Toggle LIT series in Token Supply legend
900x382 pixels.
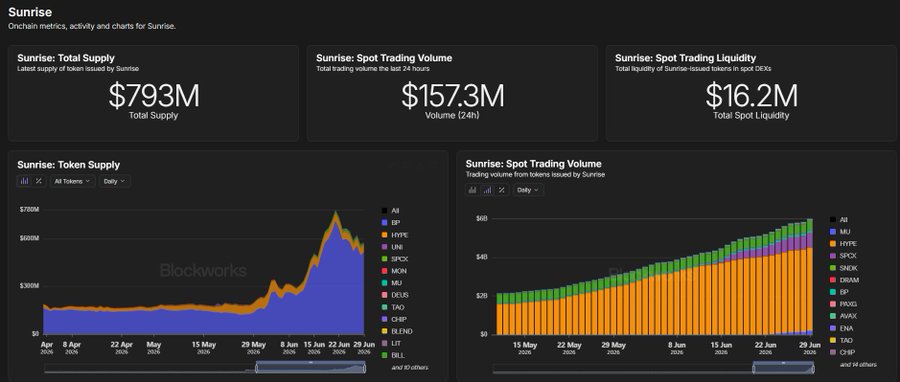coord(390,344)
